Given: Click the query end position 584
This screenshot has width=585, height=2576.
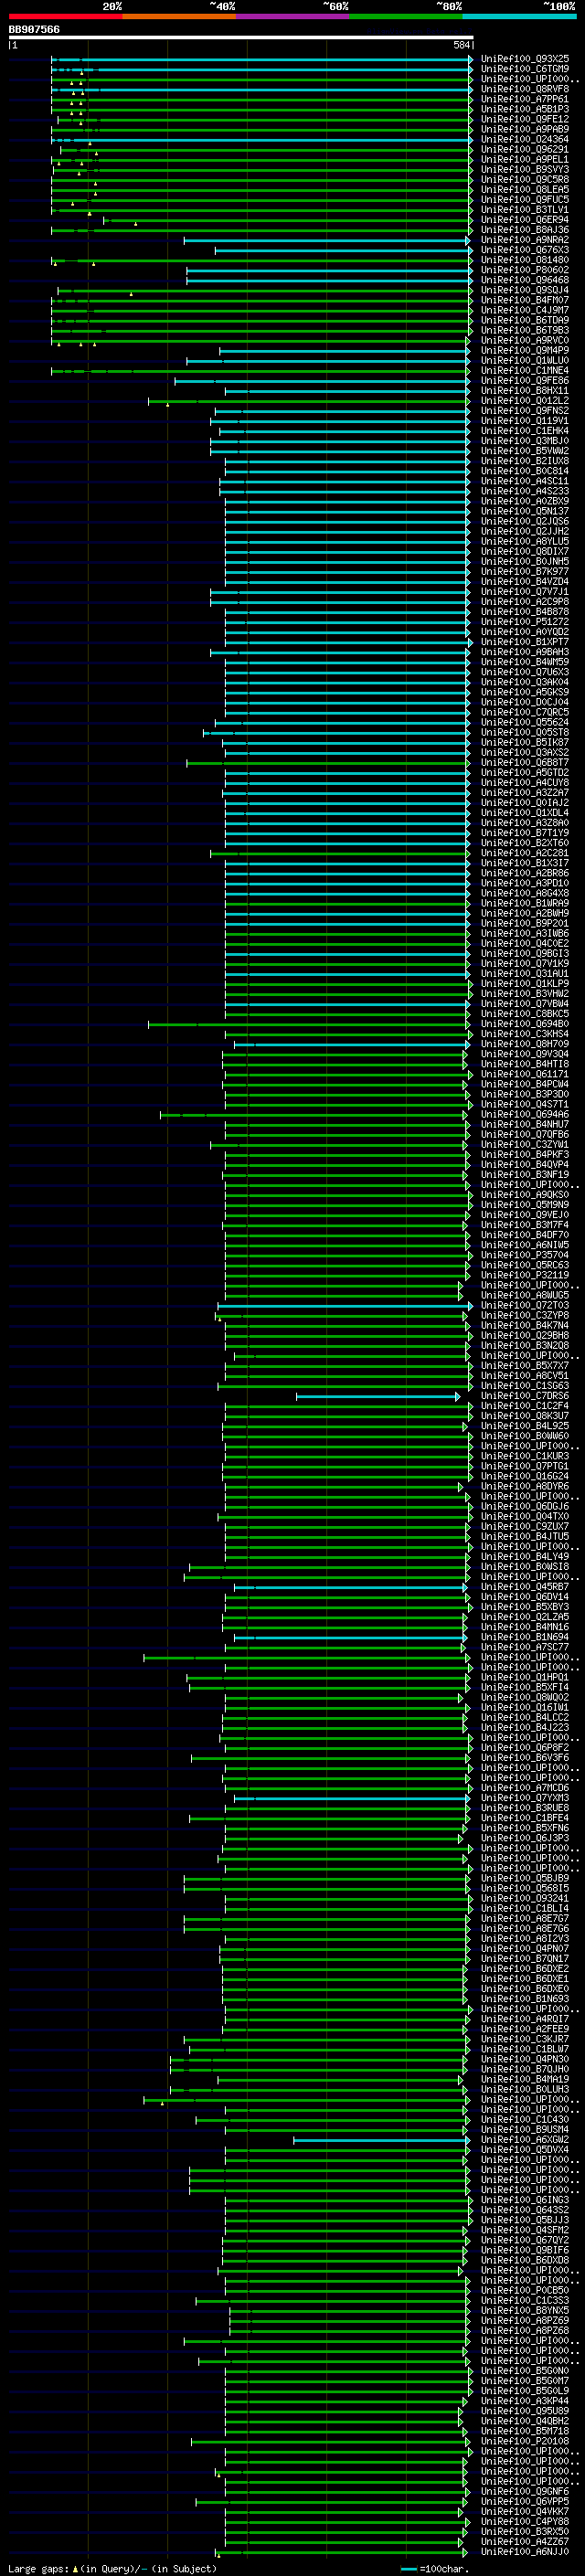Looking at the screenshot, I should click(x=461, y=45).
